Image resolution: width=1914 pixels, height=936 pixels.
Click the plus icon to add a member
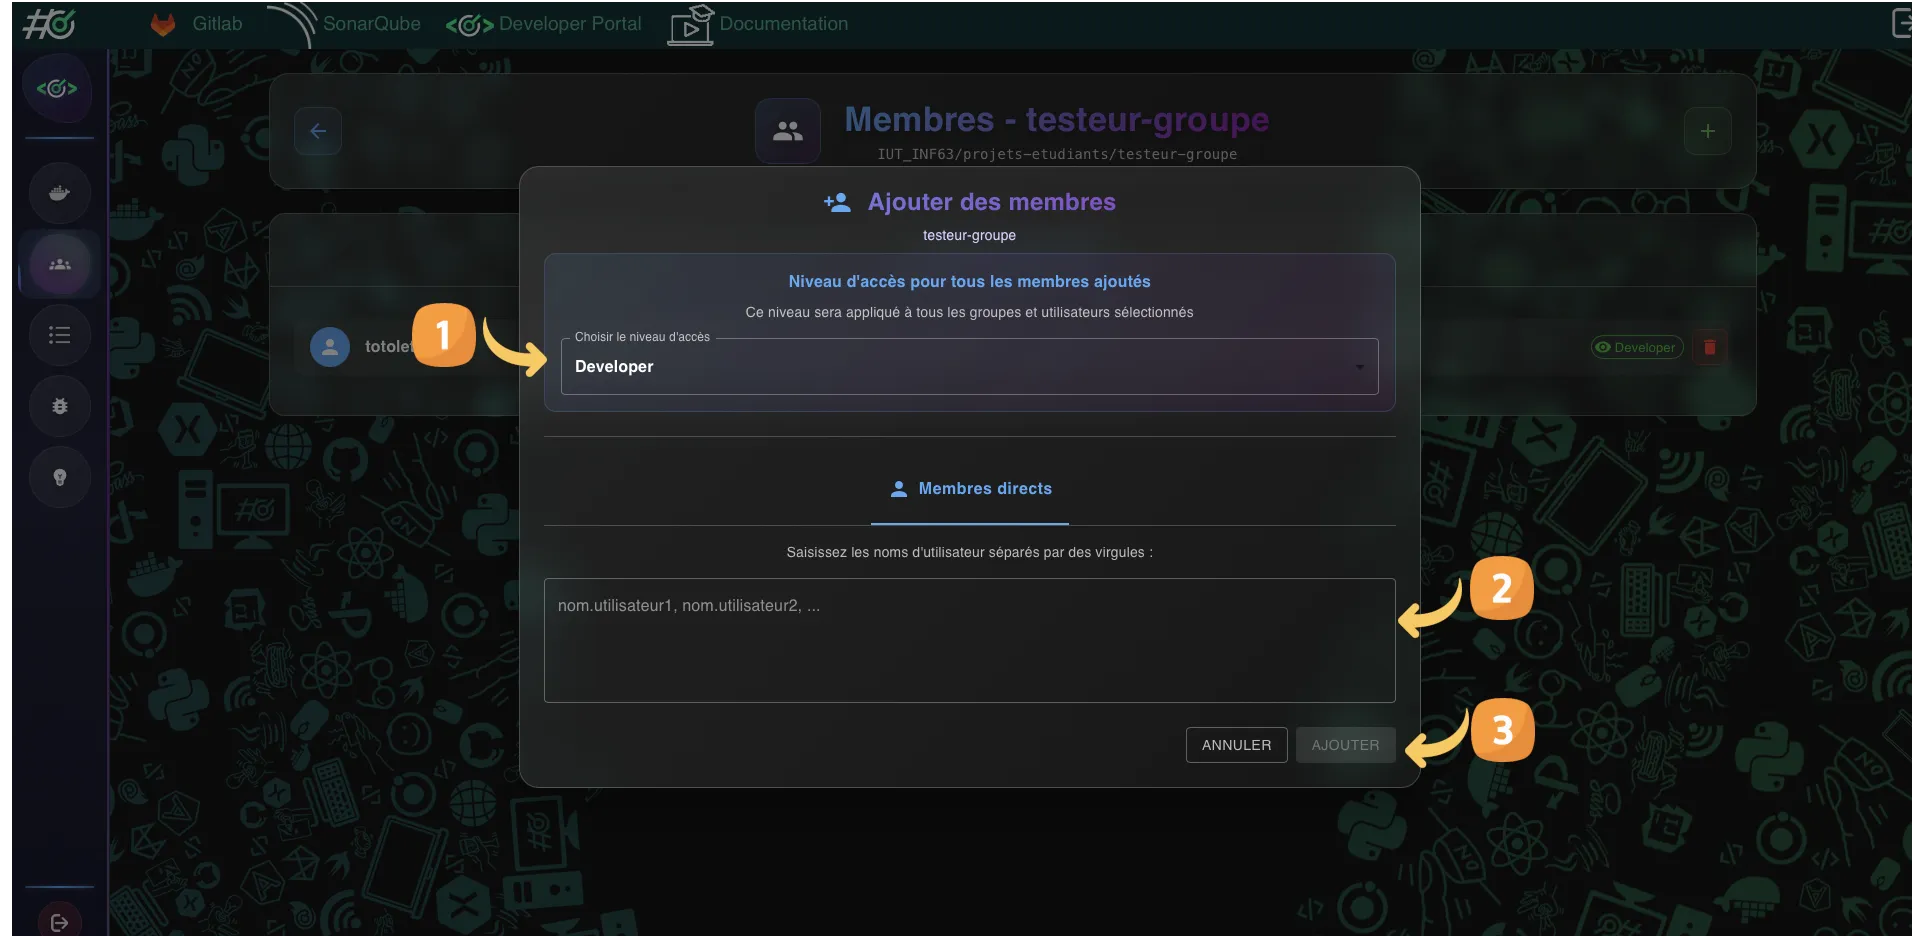(x=1708, y=131)
